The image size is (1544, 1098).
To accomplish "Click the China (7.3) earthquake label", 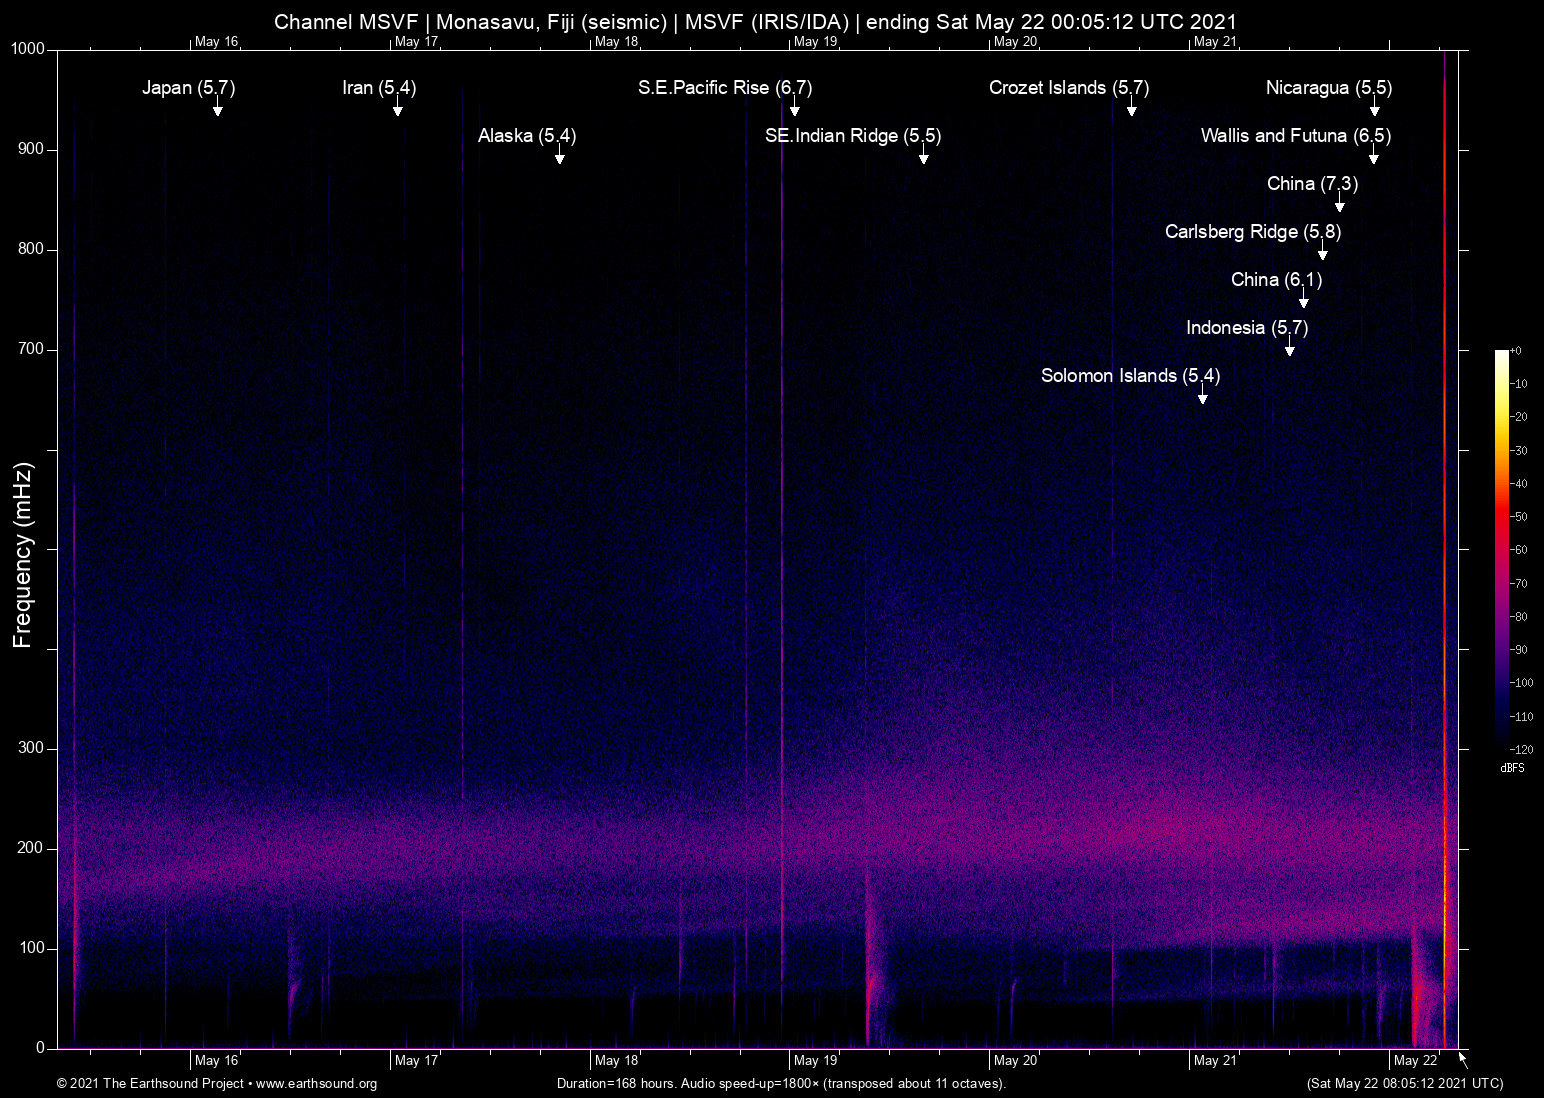I will (x=1312, y=184).
